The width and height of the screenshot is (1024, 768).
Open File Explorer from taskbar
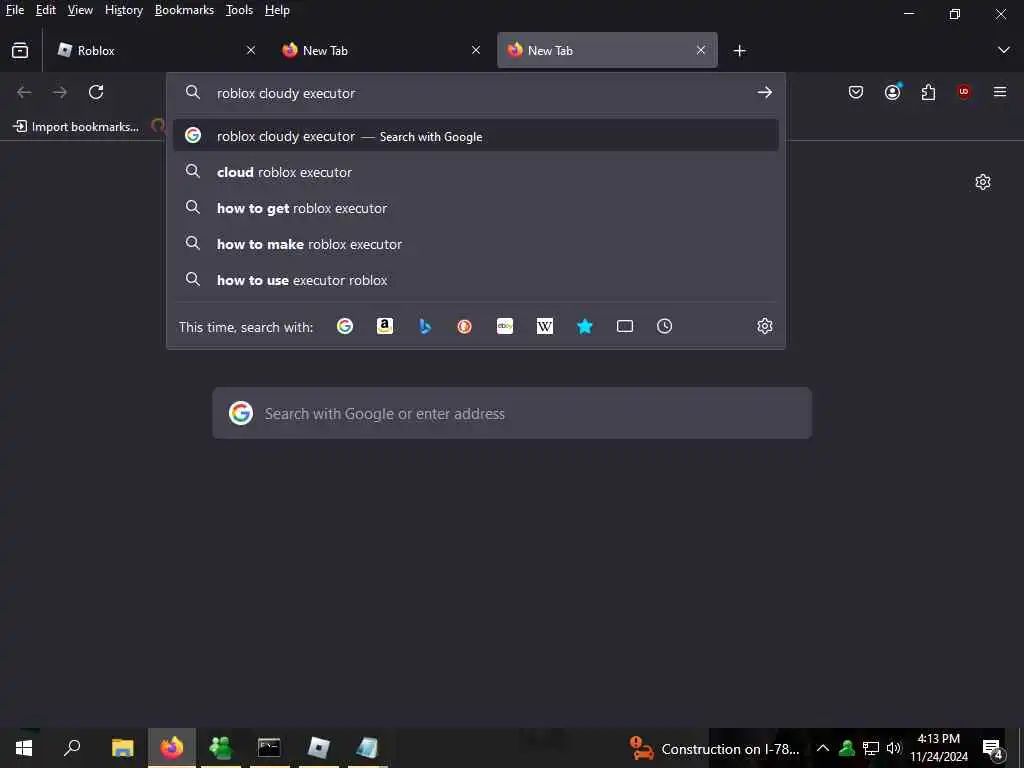[x=122, y=748]
